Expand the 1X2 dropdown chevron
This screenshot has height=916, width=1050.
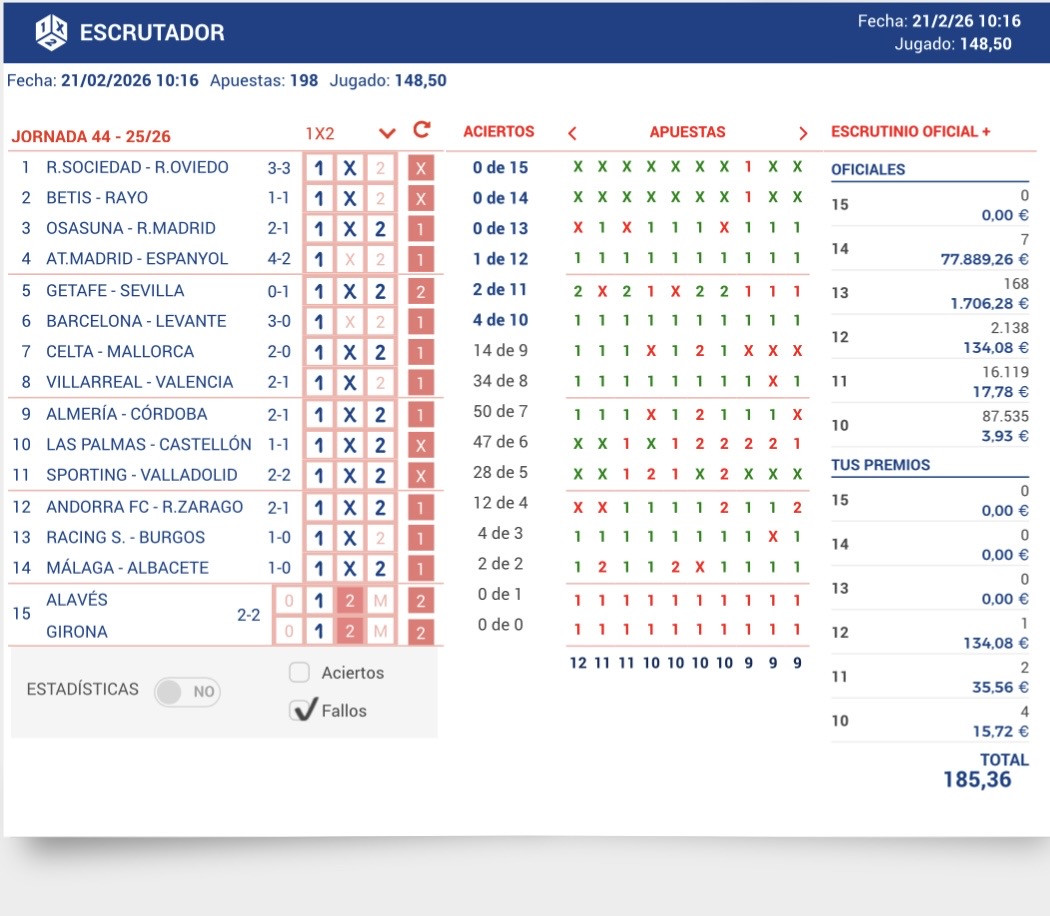(387, 133)
